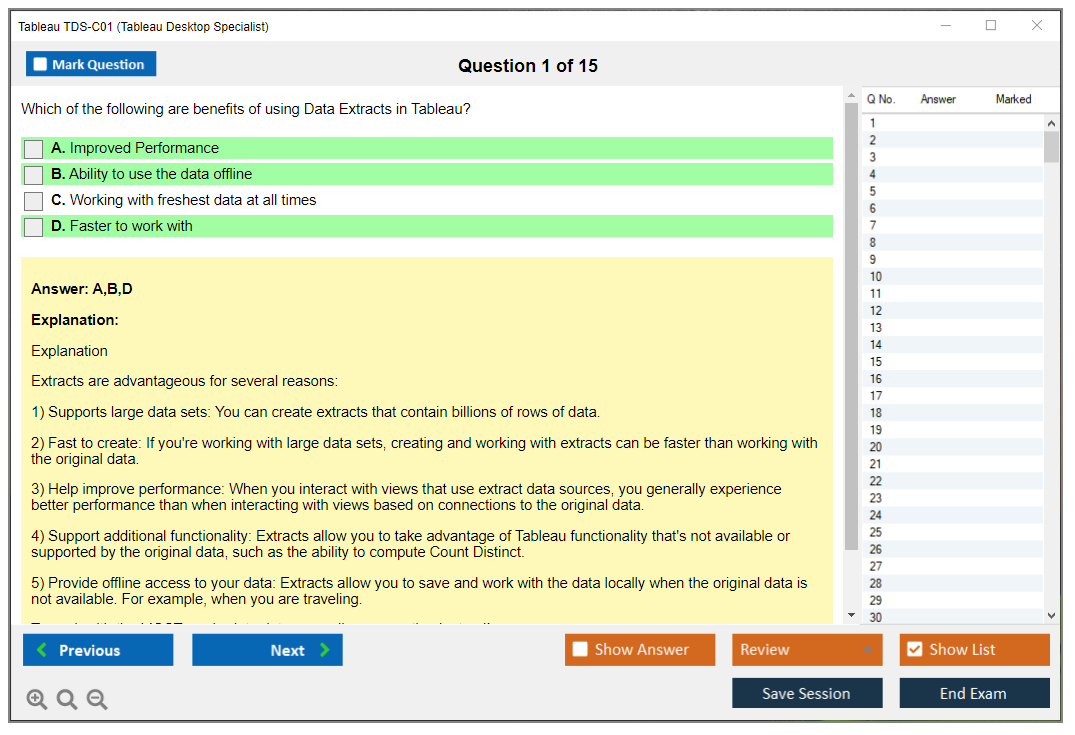Check answer A Improved Performance
Viewport: 1075px width, 735px height.
click(34, 149)
